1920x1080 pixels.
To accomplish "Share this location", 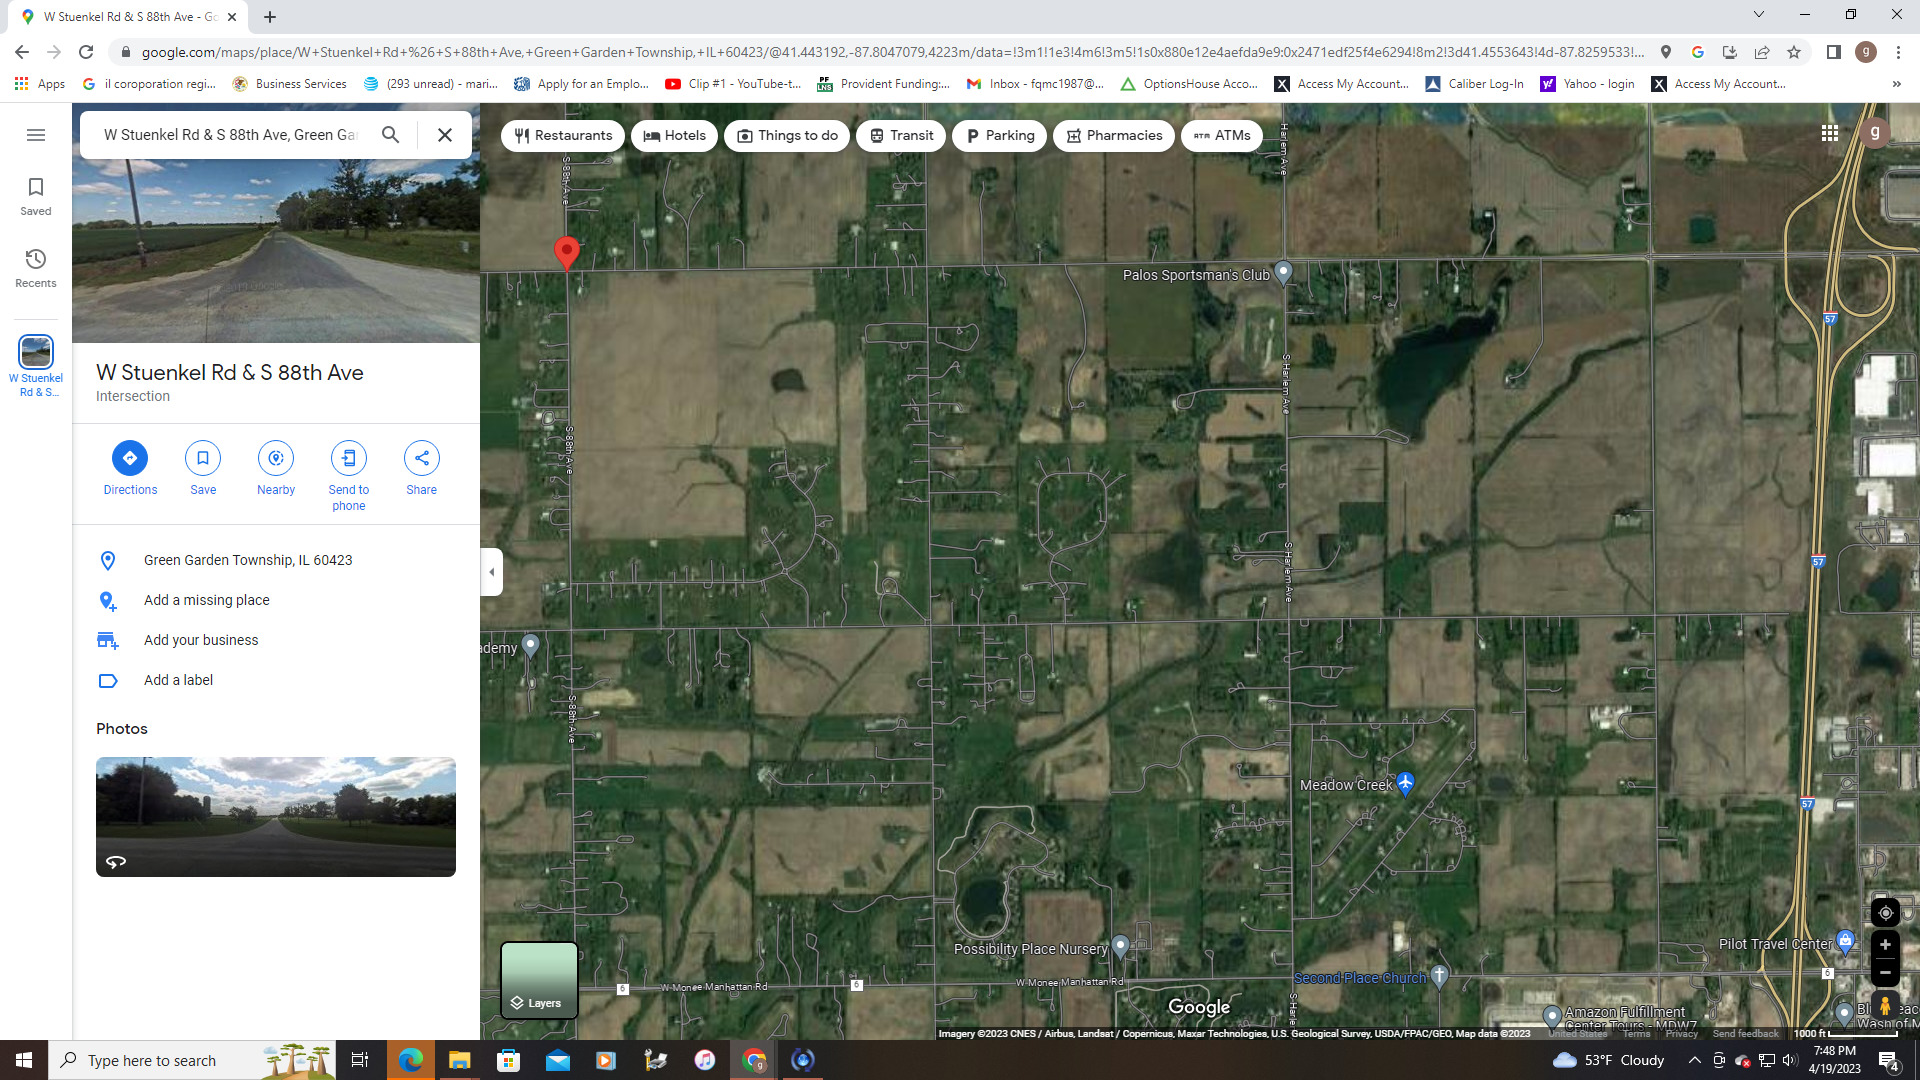I will (x=422, y=468).
